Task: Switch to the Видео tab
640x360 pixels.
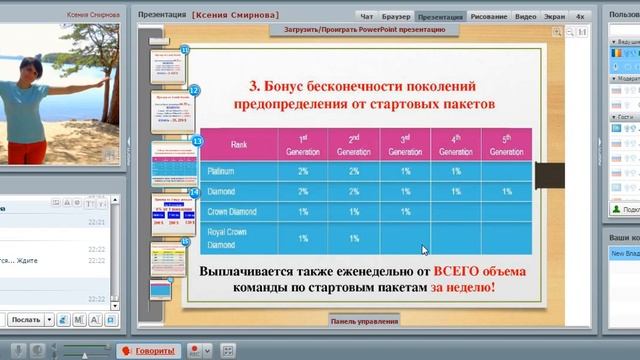Action: pyautogui.click(x=525, y=16)
